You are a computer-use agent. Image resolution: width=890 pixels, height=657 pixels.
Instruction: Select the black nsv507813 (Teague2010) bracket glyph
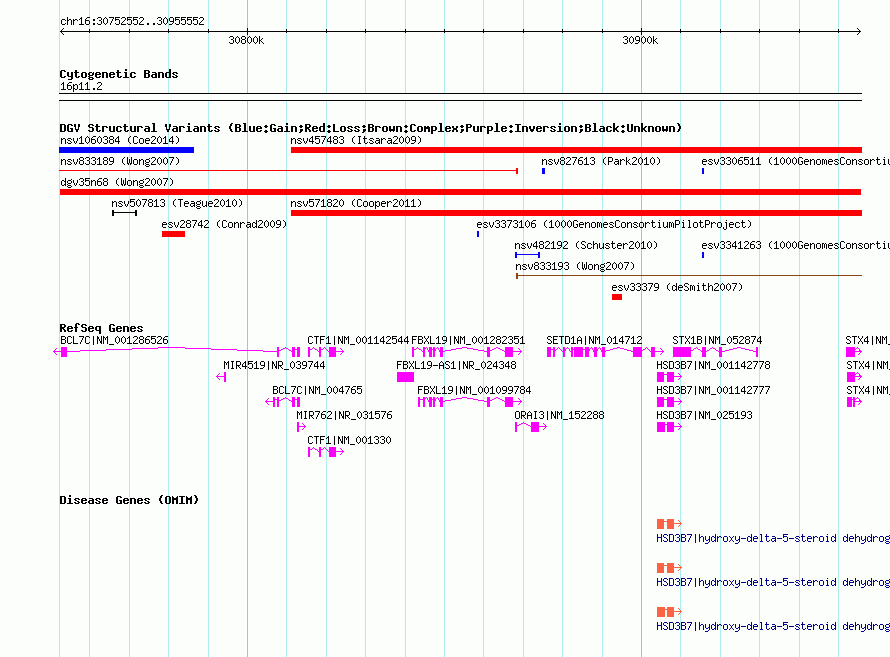click(x=124, y=213)
